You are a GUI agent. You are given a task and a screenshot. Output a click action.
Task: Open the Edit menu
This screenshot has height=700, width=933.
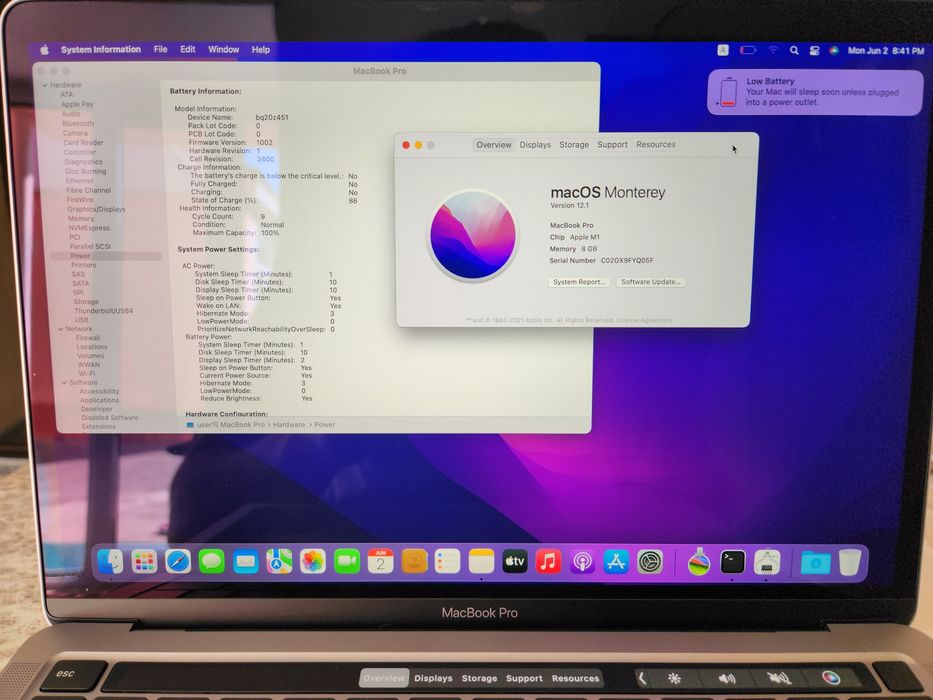click(188, 49)
